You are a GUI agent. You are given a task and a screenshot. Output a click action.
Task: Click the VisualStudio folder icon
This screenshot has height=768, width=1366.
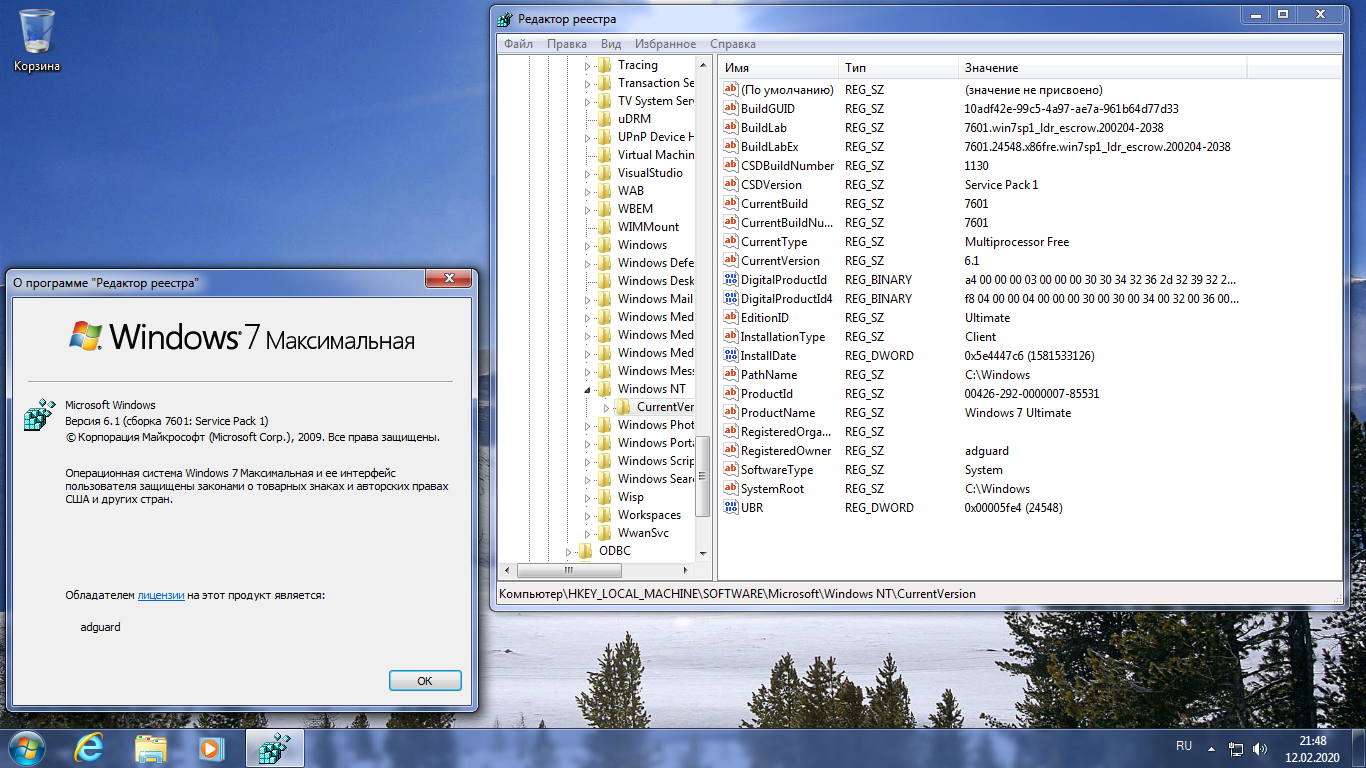pyautogui.click(x=603, y=173)
